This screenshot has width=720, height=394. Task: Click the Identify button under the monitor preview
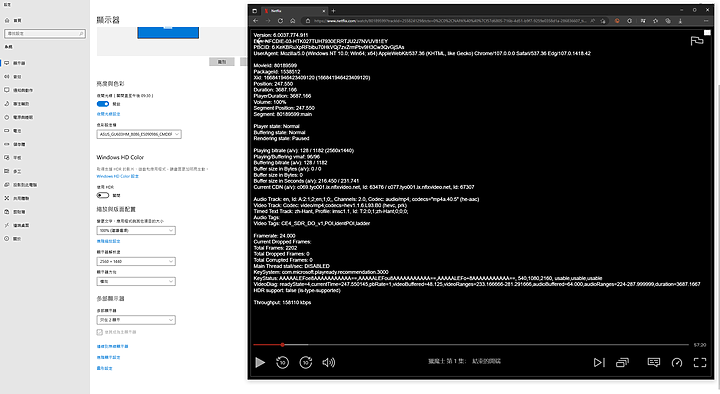[222, 62]
